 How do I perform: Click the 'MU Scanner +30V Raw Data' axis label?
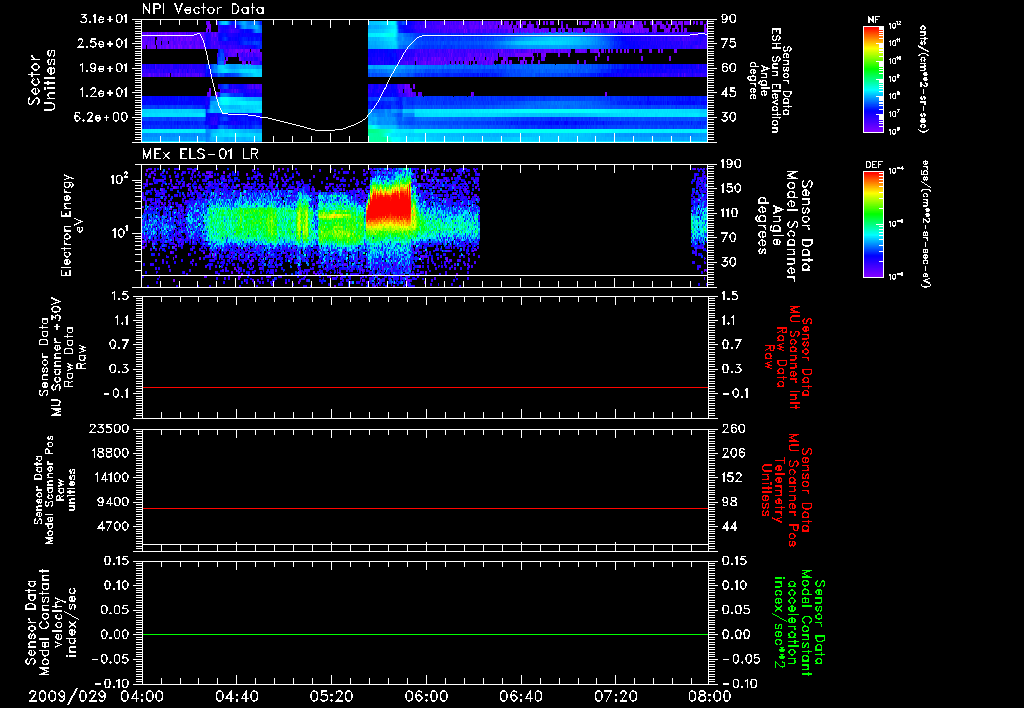tap(63, 357)
